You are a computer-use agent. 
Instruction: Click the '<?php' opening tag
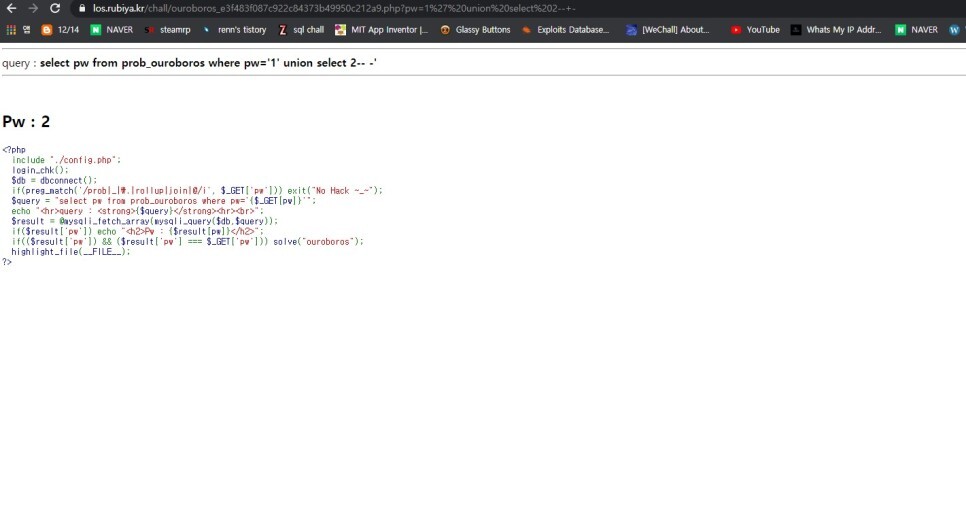coord(14,150)
